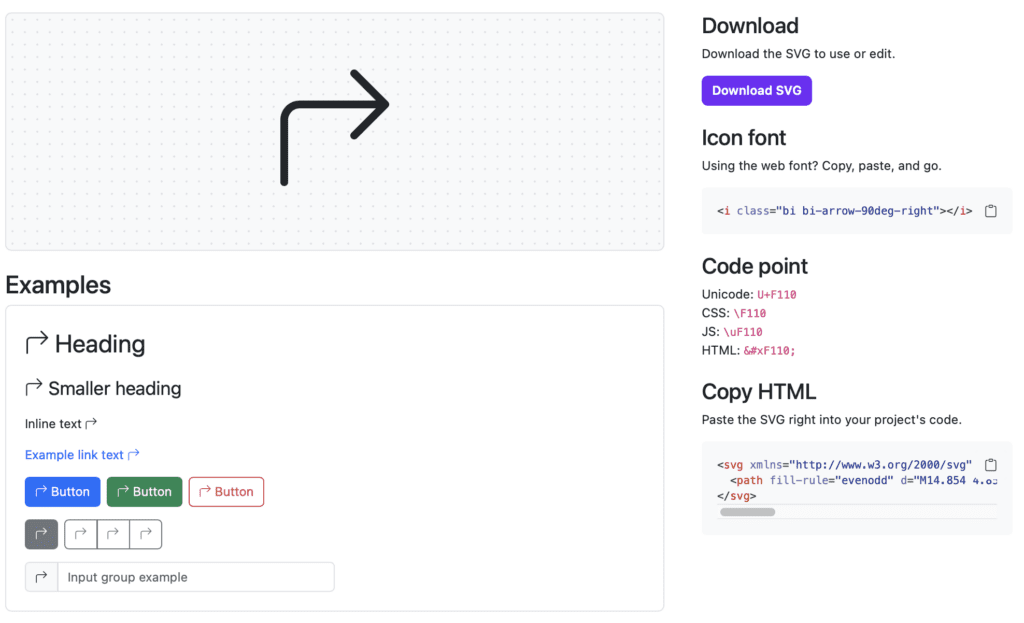
Task: Click the Icon font heading
Action: pos(744,138)
